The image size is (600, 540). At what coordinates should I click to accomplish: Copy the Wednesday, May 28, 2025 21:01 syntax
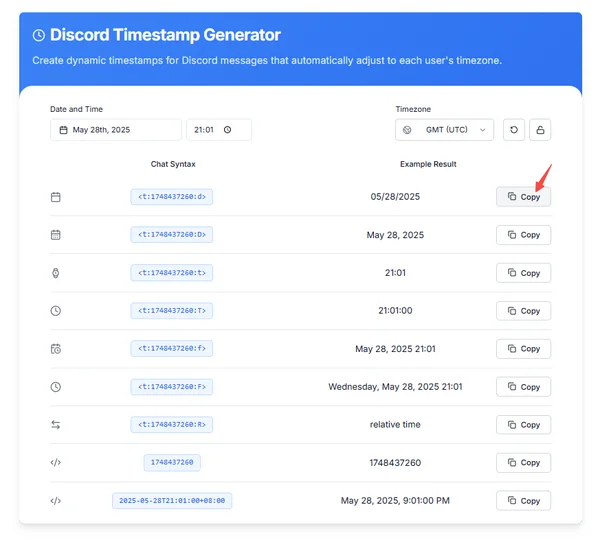coord(523,387)
